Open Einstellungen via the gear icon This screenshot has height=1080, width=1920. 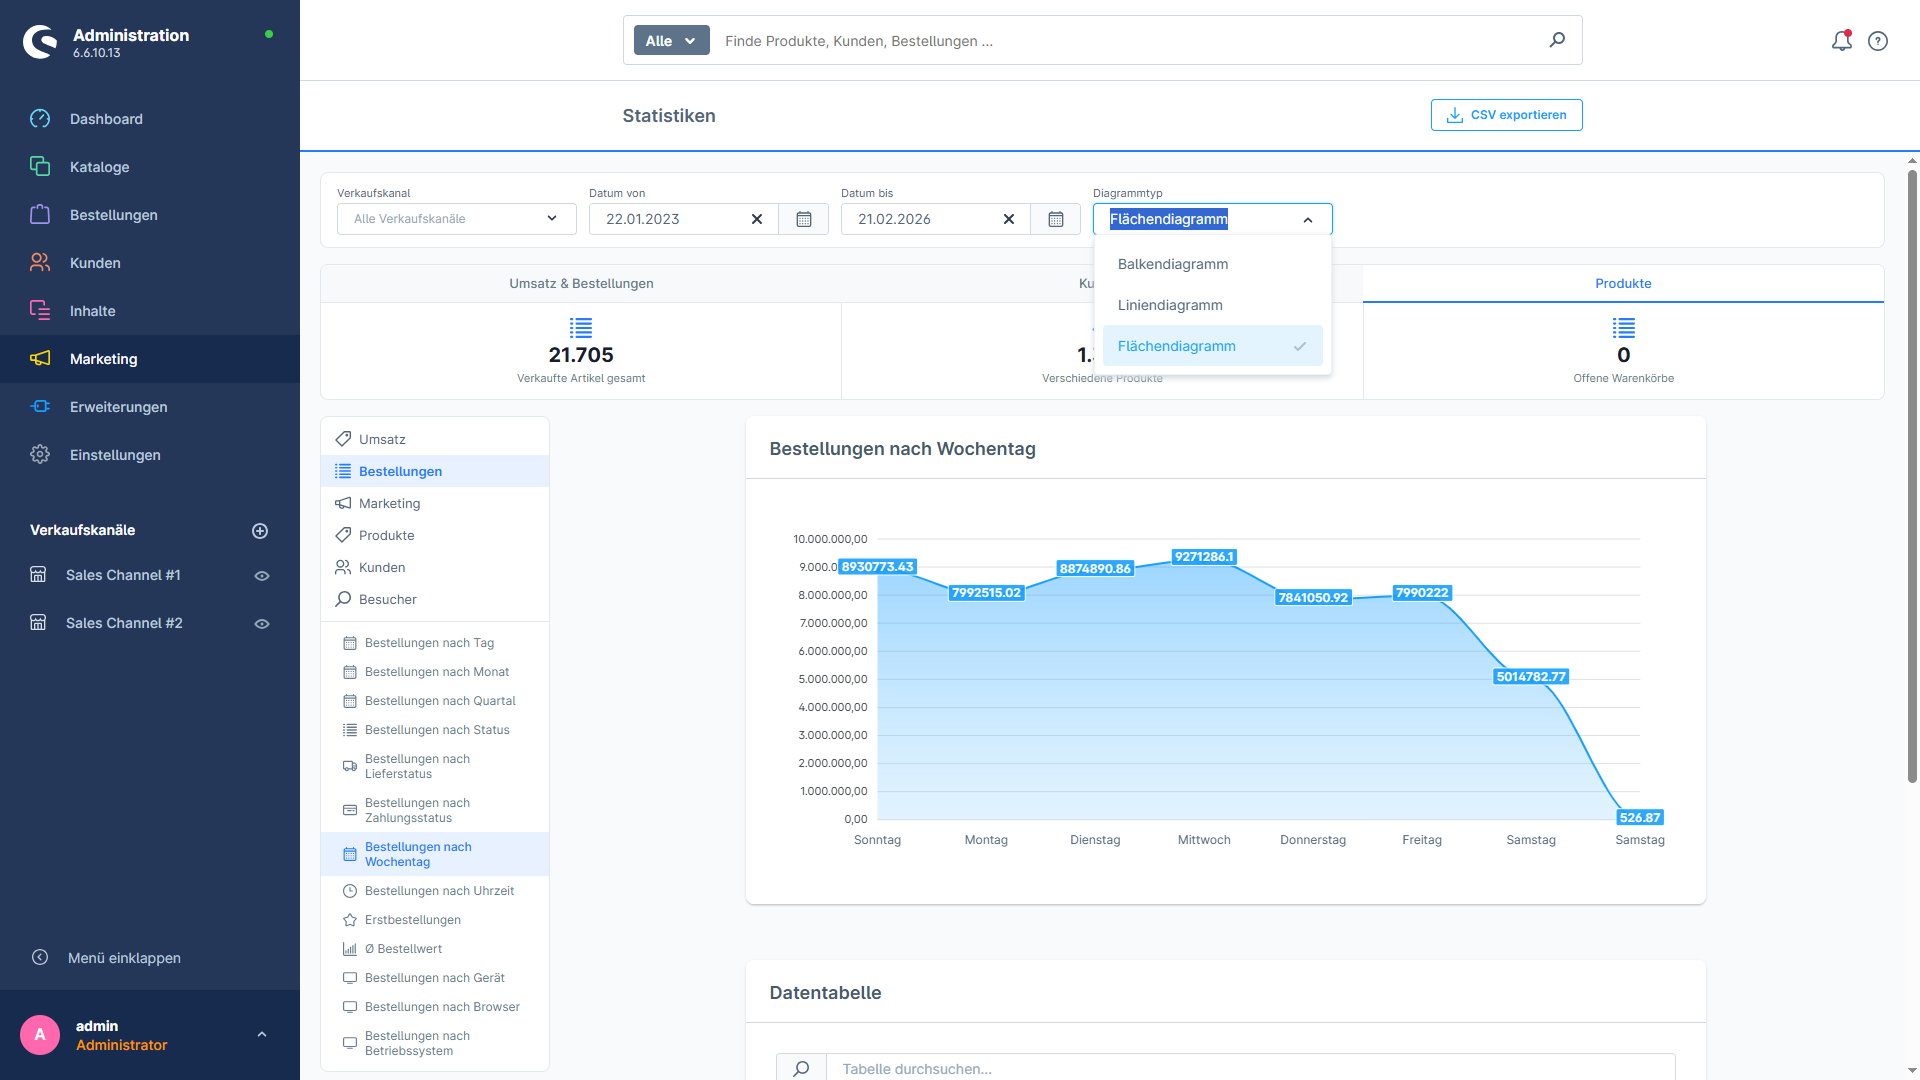[x=40, y=454]
